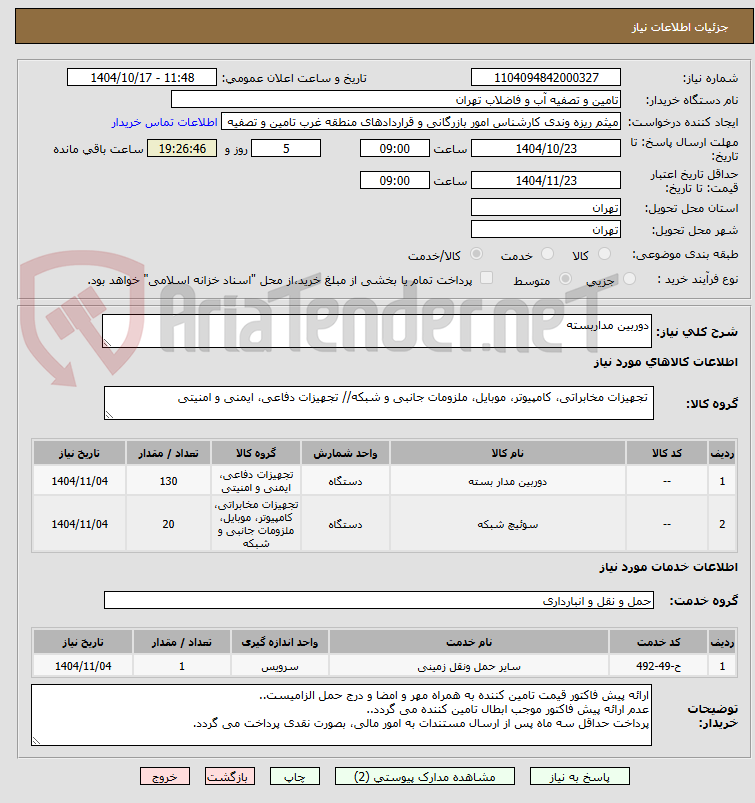The image size is (755, 803).
Task: Click the شماره نیاز number field
Action: [546, 78]
